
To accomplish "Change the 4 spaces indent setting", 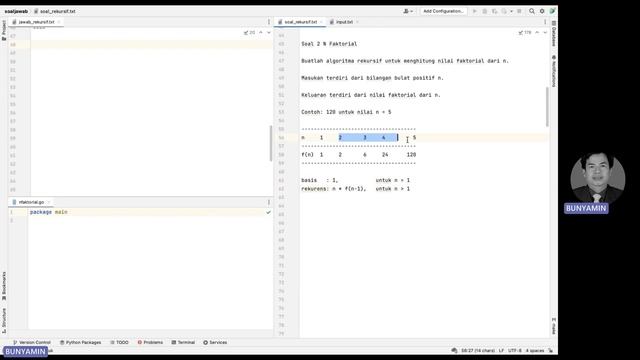I will point(535,351).
